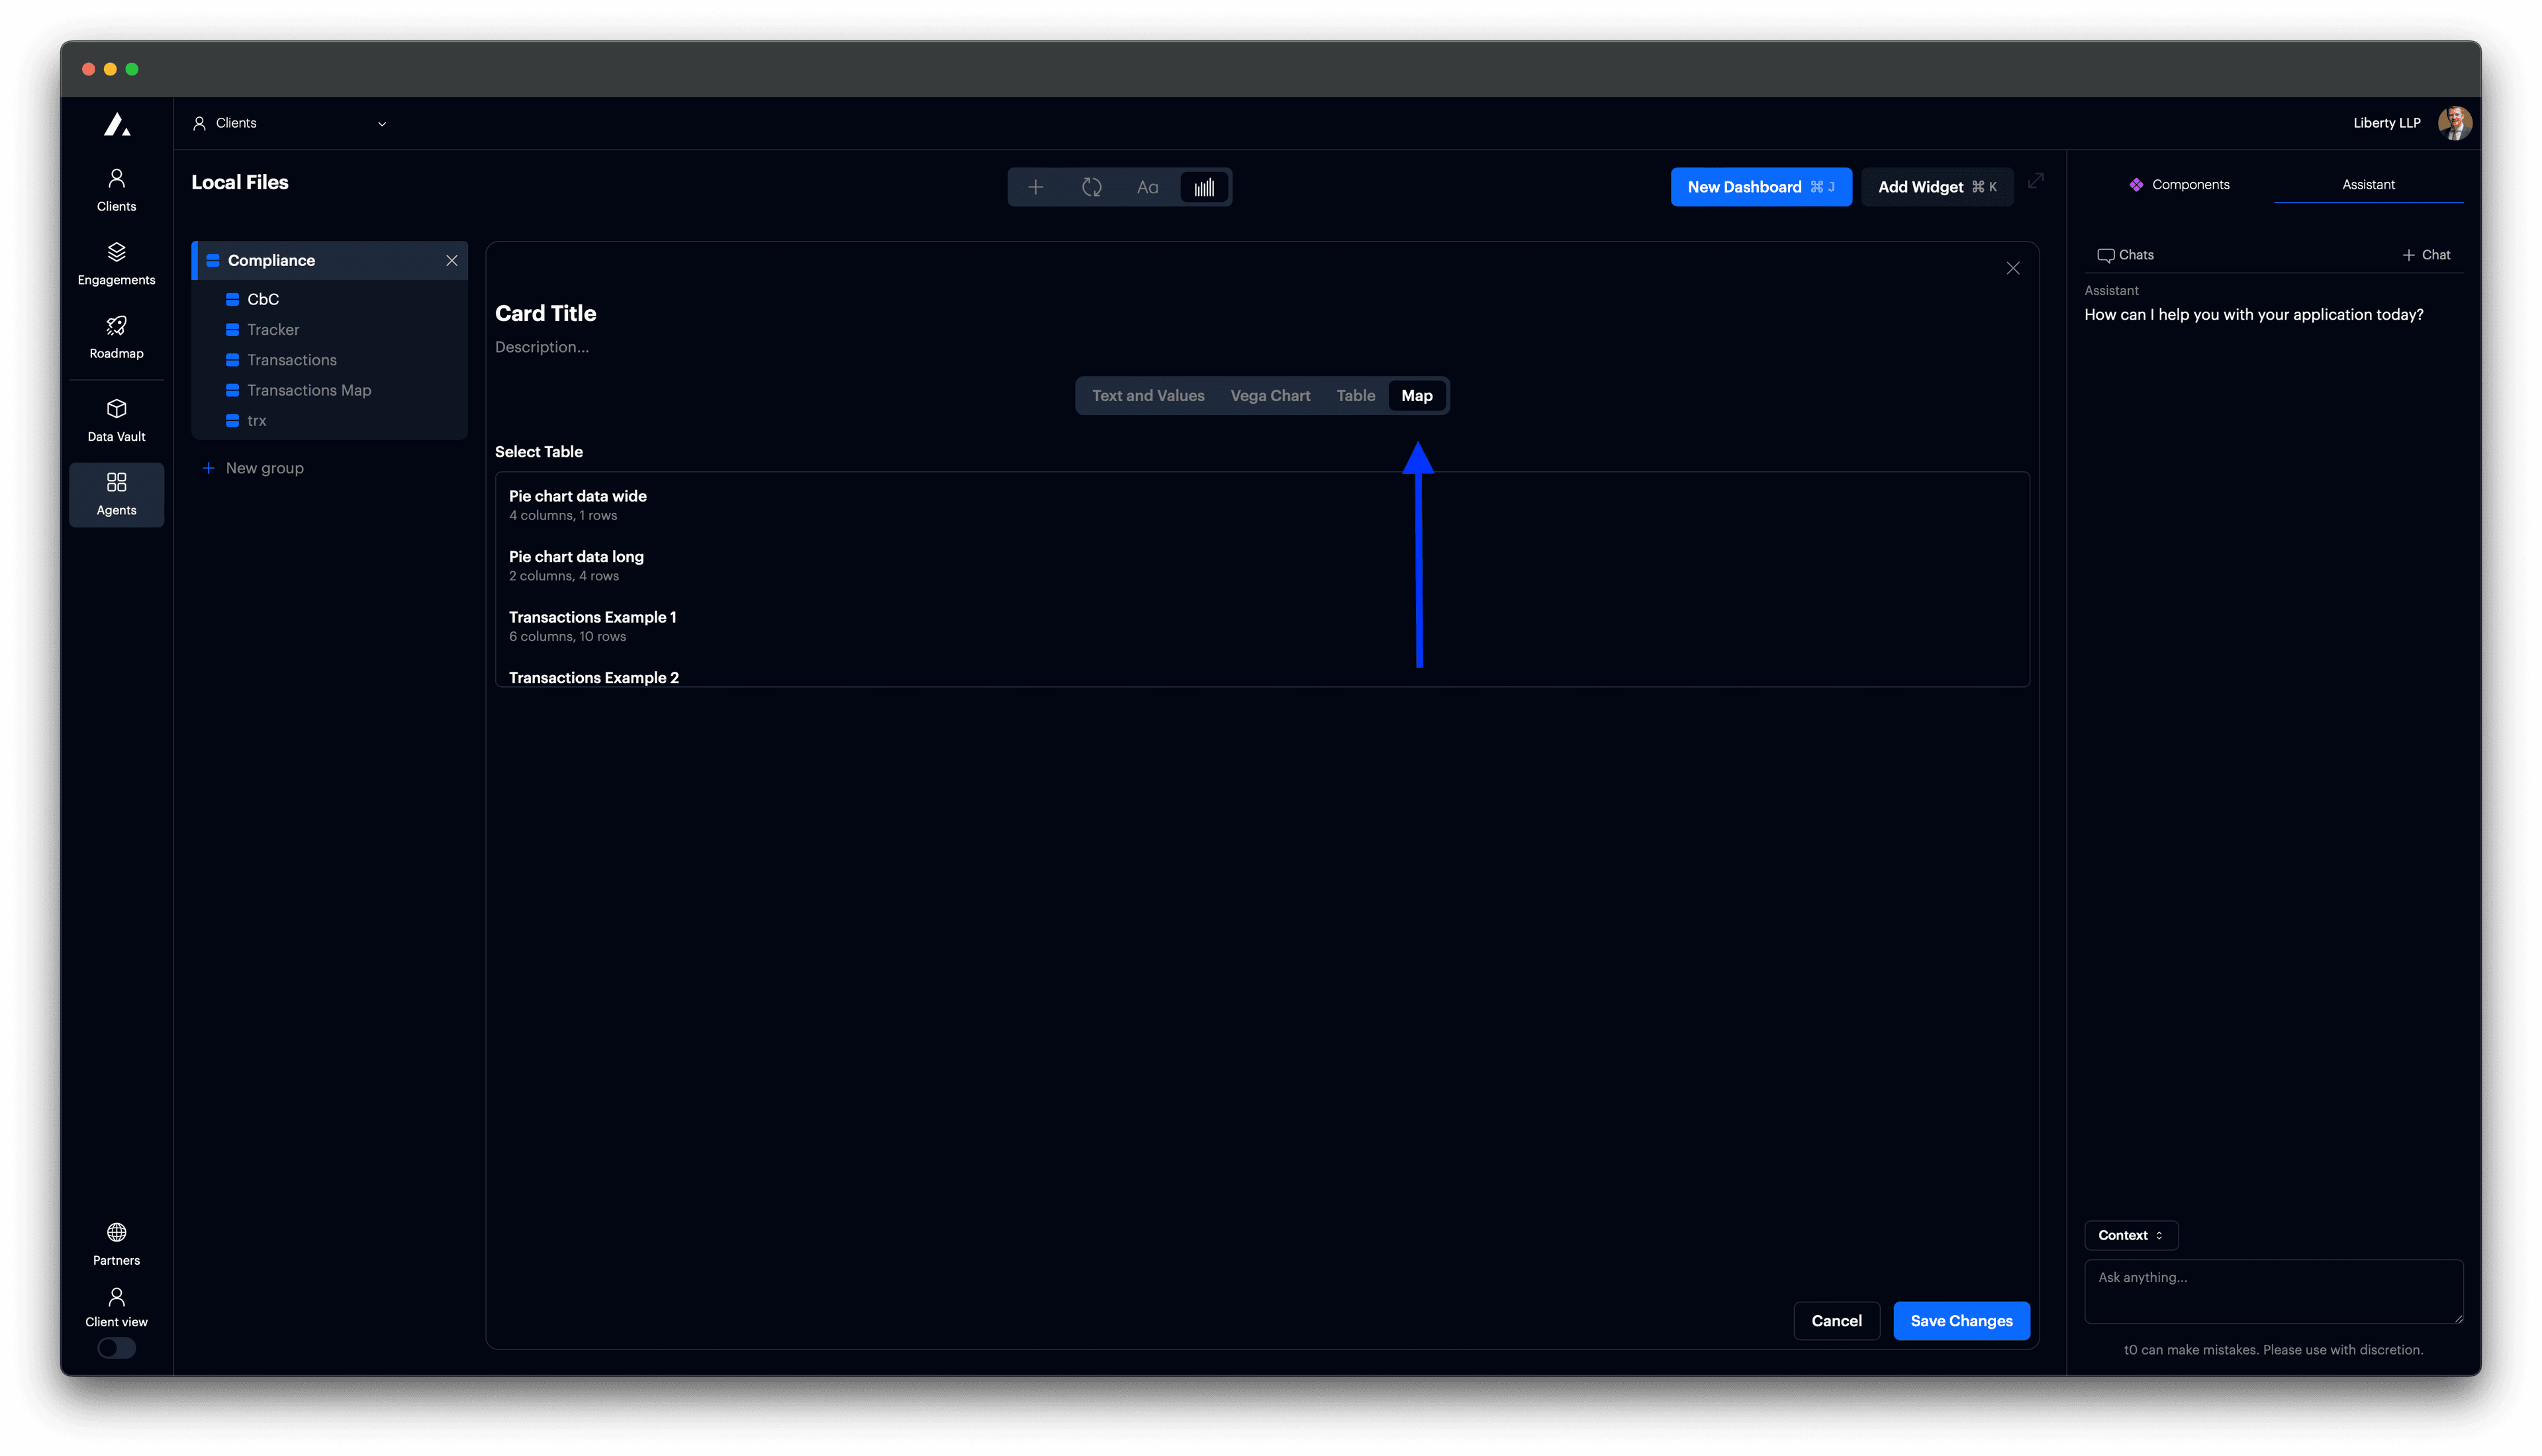
Task: Enable text mode with the Aa toggle
Action: point(1147,187)
